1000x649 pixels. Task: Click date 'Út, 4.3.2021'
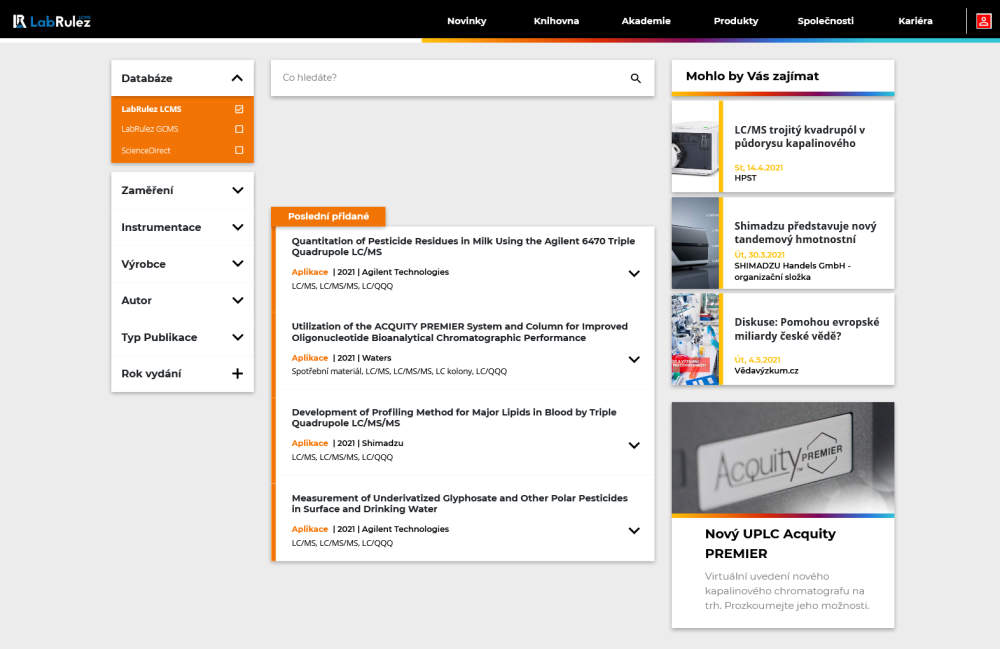[757, 360]
